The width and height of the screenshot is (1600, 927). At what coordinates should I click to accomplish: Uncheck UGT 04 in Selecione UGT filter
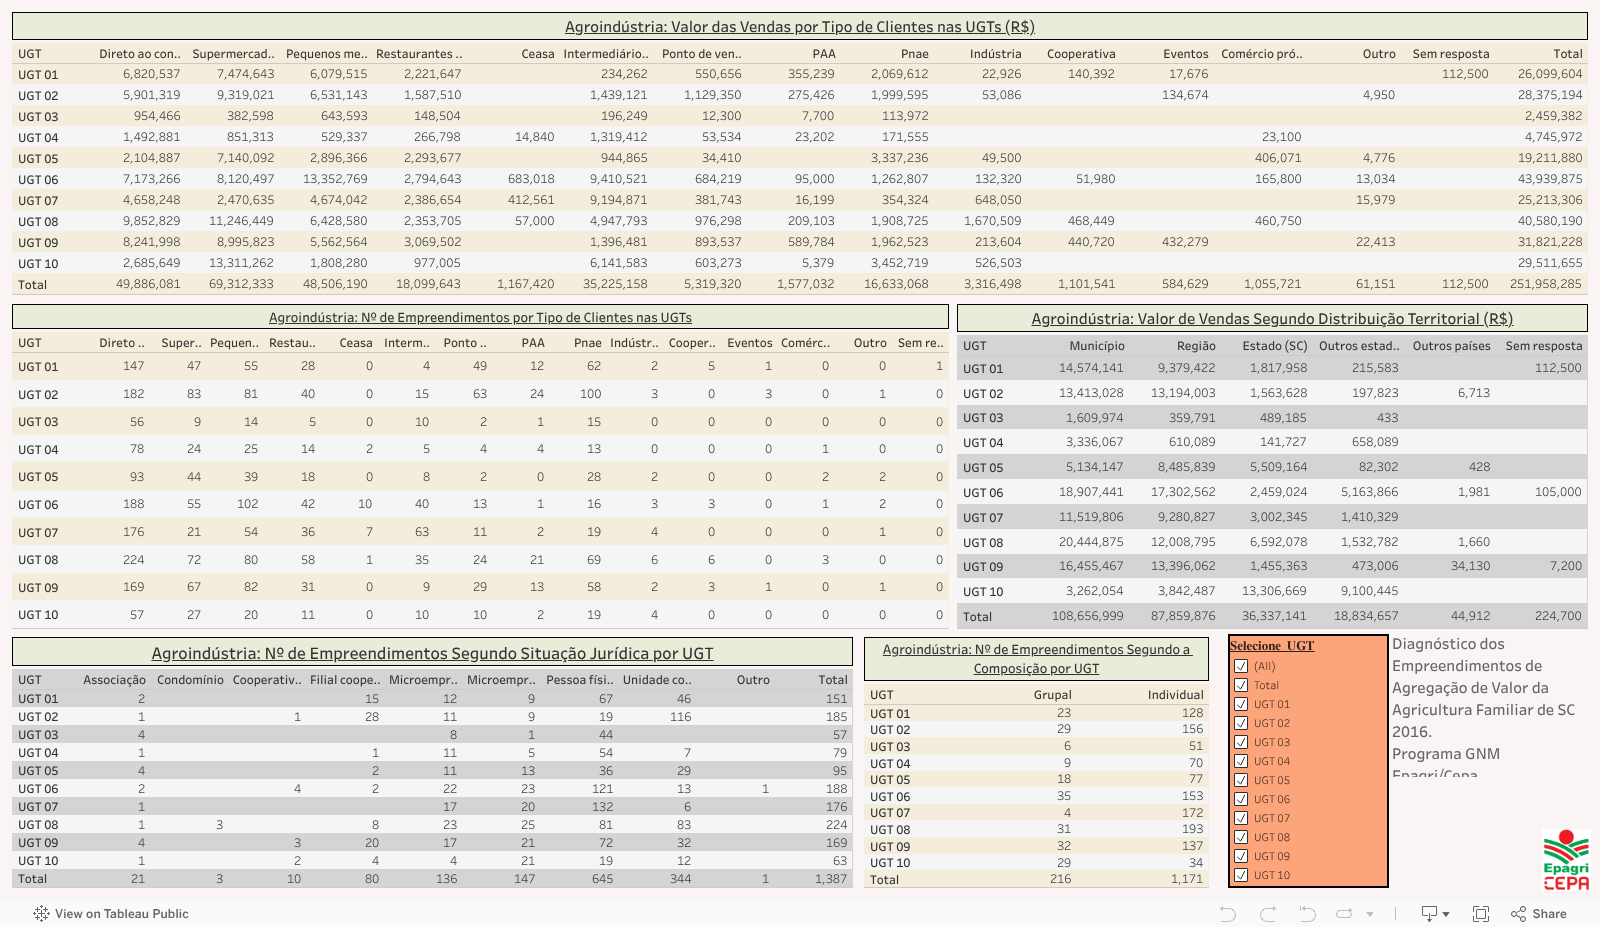[1241, 761]
